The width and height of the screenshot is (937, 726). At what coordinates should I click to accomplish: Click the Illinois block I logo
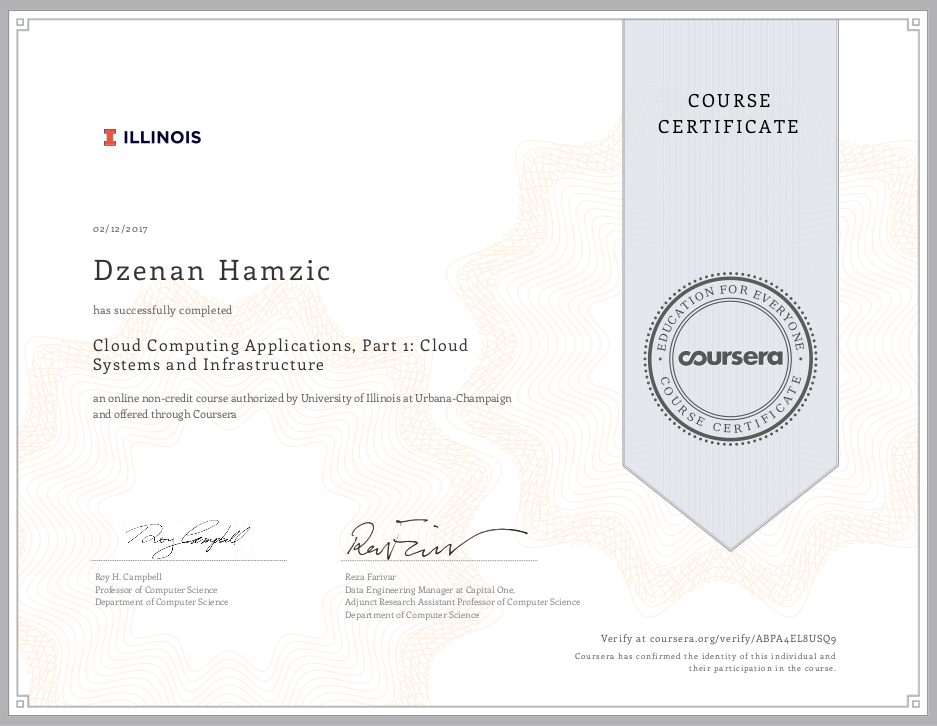pos(110,137)
